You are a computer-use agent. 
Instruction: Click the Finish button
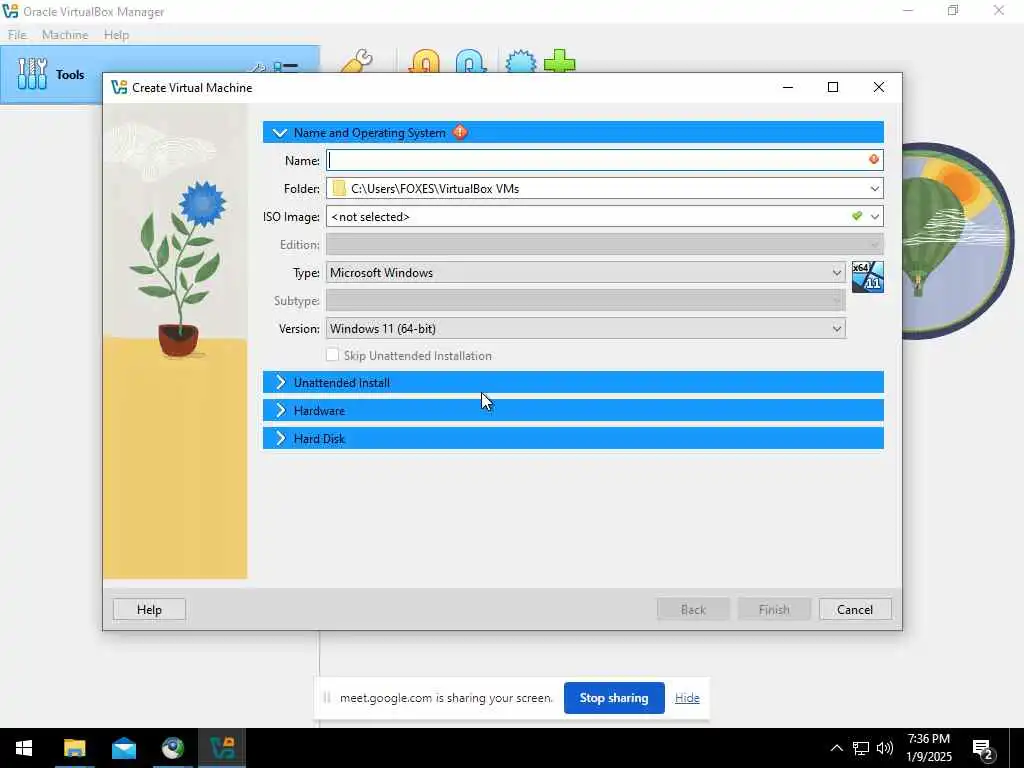click(774, 609)
